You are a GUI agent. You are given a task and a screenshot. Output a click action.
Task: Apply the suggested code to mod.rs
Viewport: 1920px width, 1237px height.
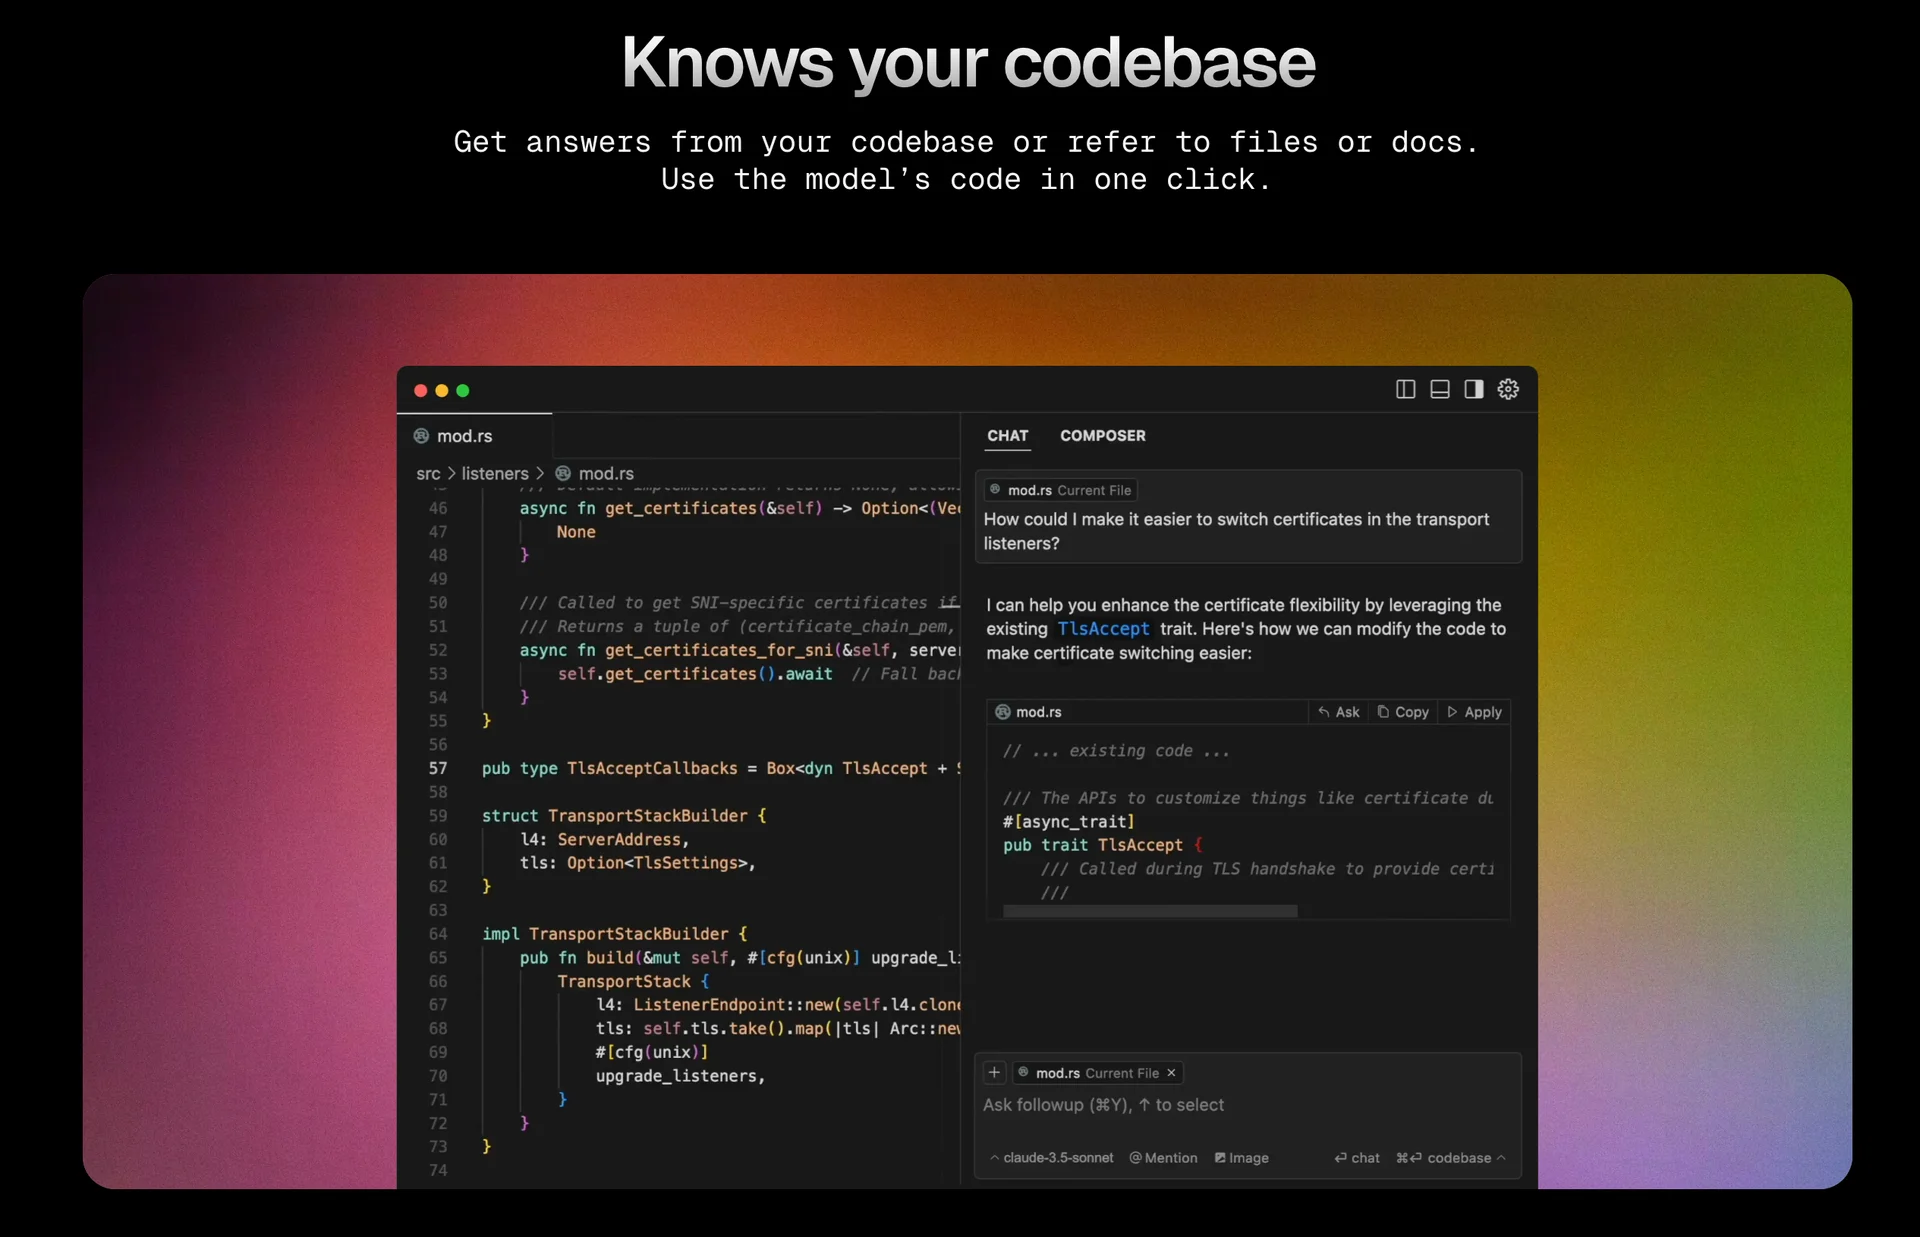point(1475,712)
